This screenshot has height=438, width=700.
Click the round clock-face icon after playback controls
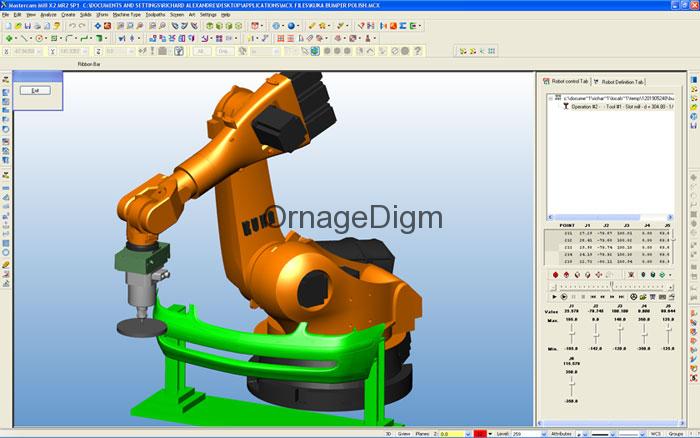pyautogui.click(x=633, y=297)
